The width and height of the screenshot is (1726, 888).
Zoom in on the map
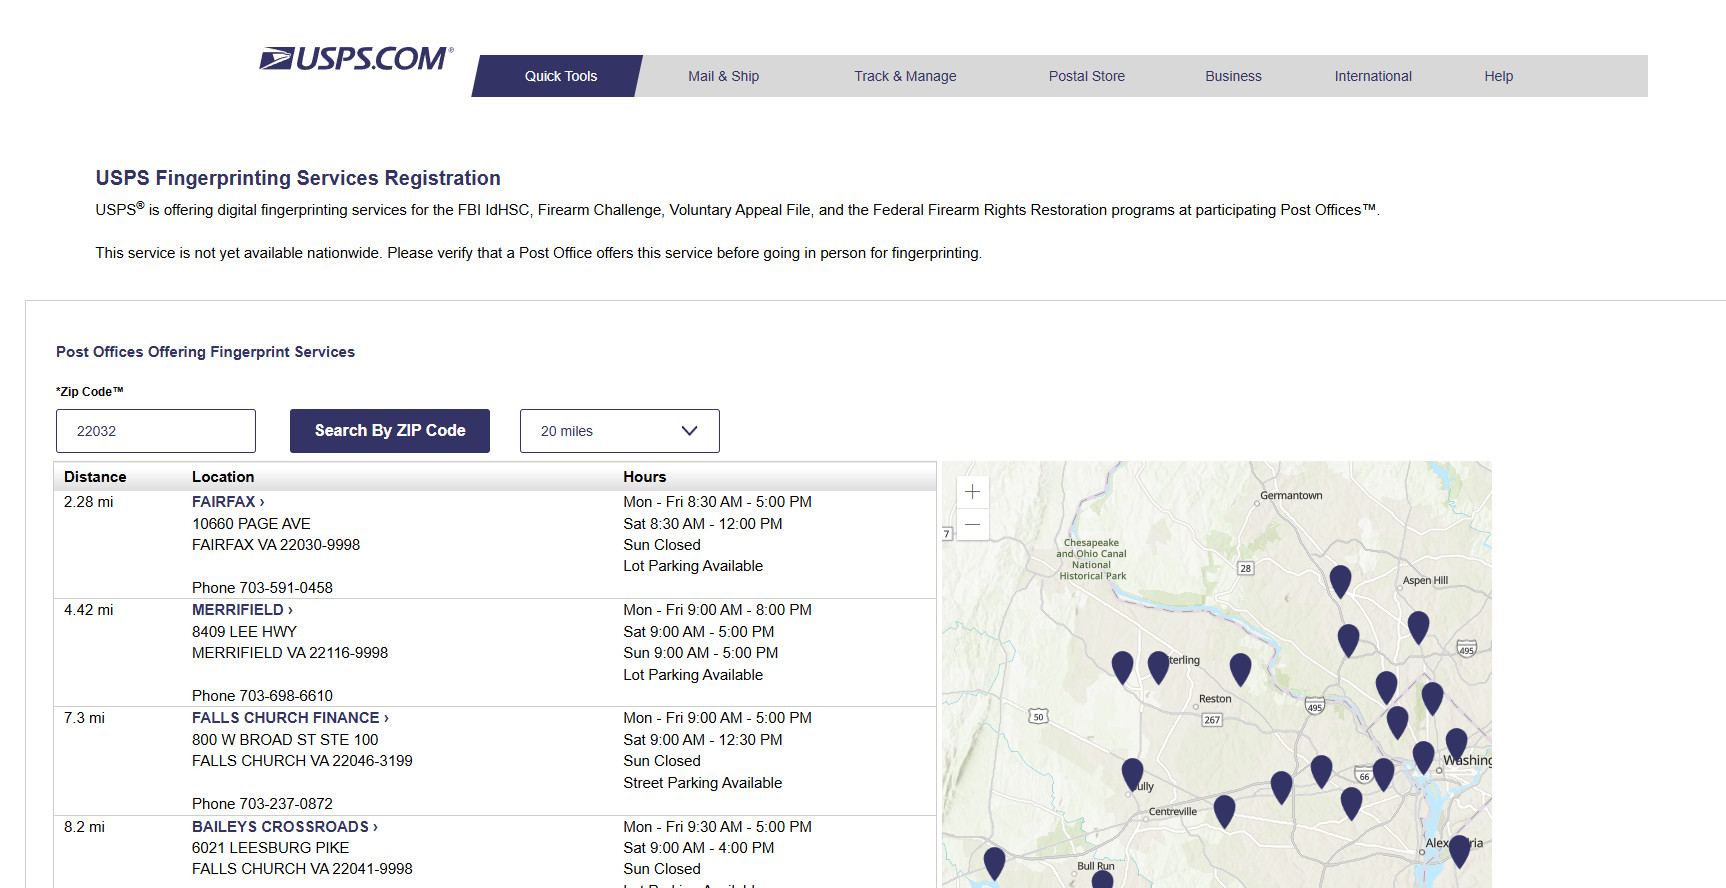[972, 492]
